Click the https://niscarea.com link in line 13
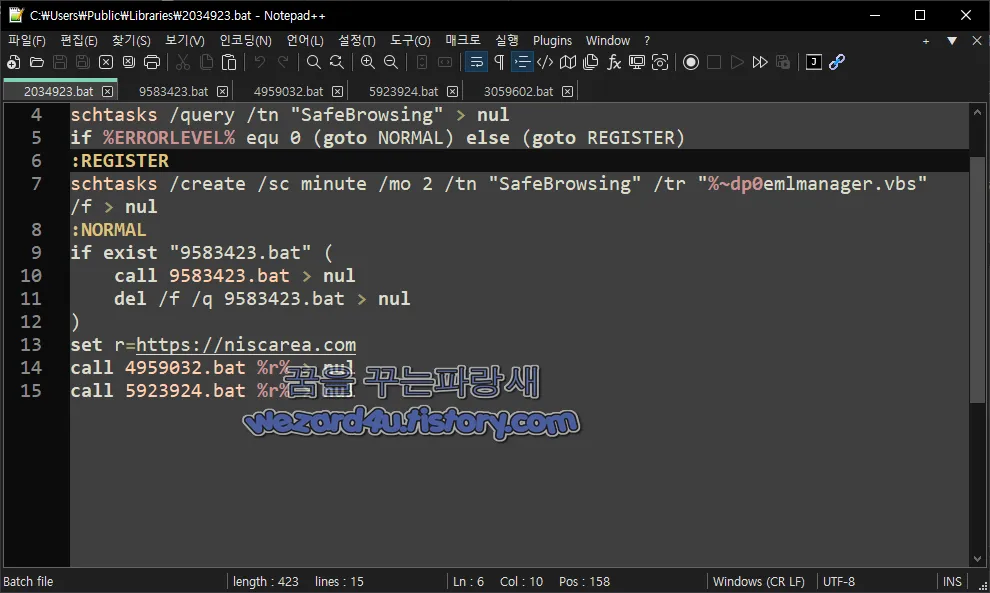 click(x=246, y=344)
